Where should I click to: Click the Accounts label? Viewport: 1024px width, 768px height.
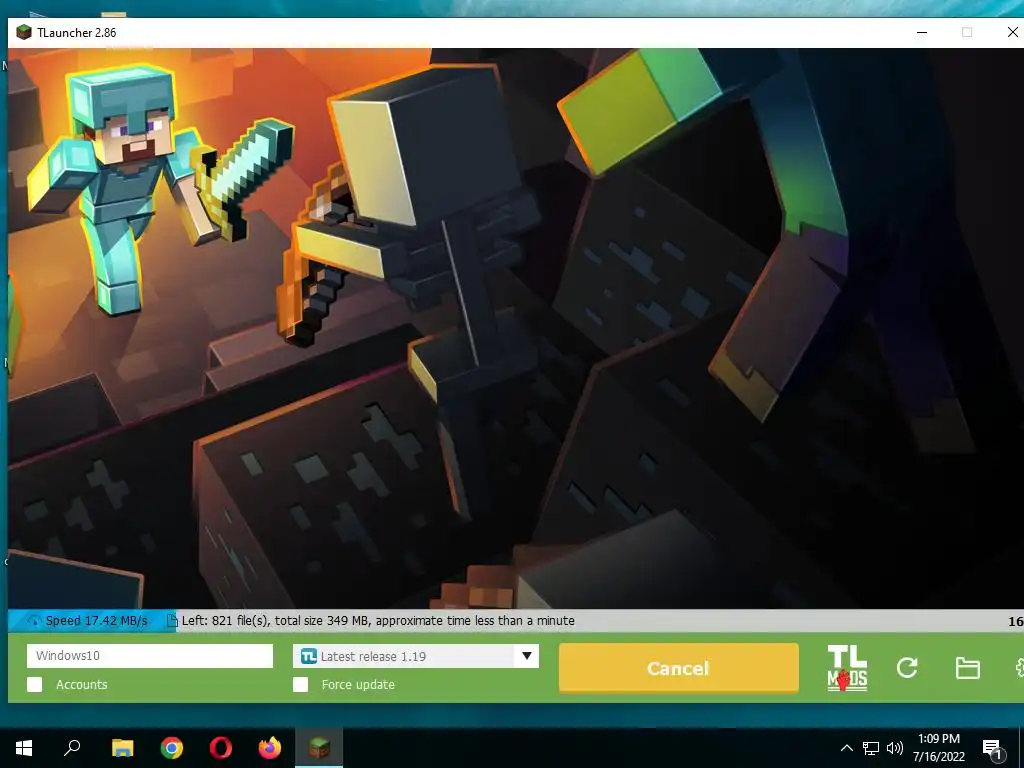tap(82, 684)
